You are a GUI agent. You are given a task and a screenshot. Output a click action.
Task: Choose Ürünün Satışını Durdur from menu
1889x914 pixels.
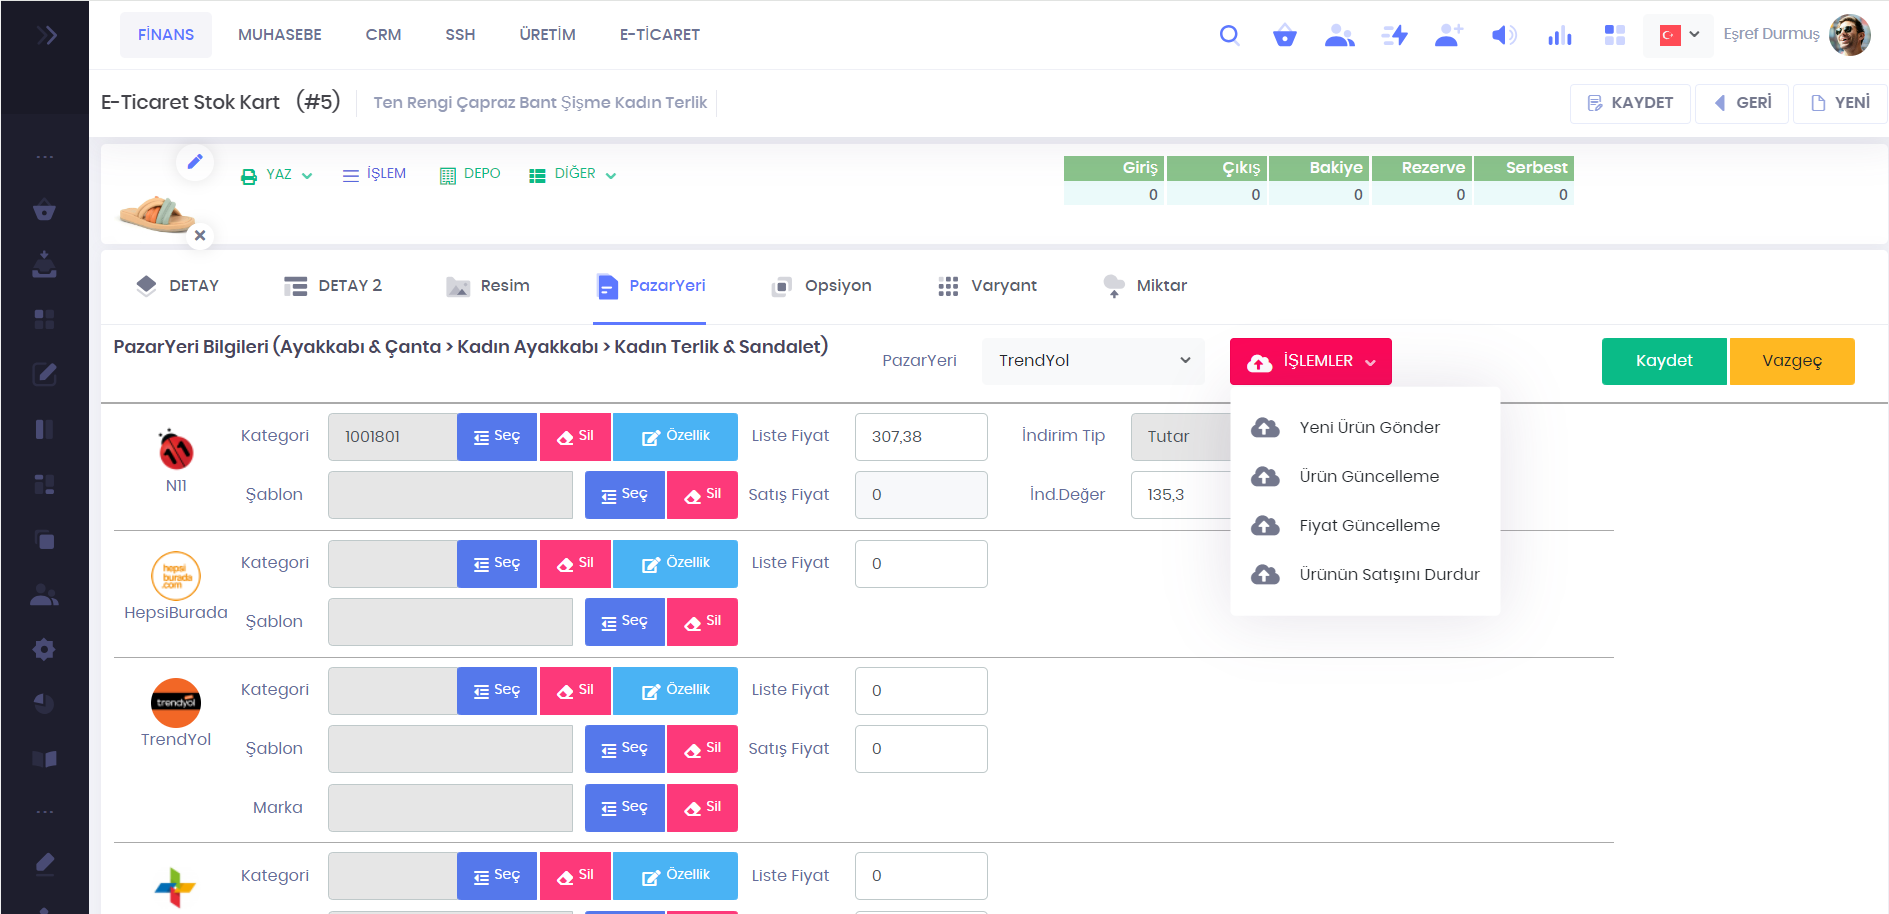[x=1388, y=574]
